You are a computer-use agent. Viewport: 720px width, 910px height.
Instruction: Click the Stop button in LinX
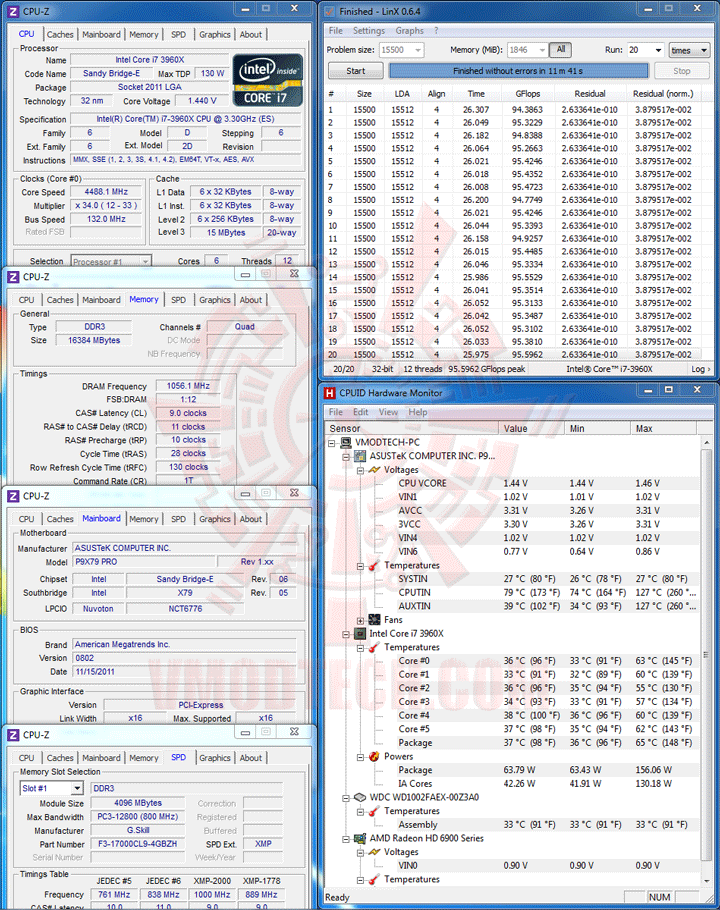click(x=682, y=71)
